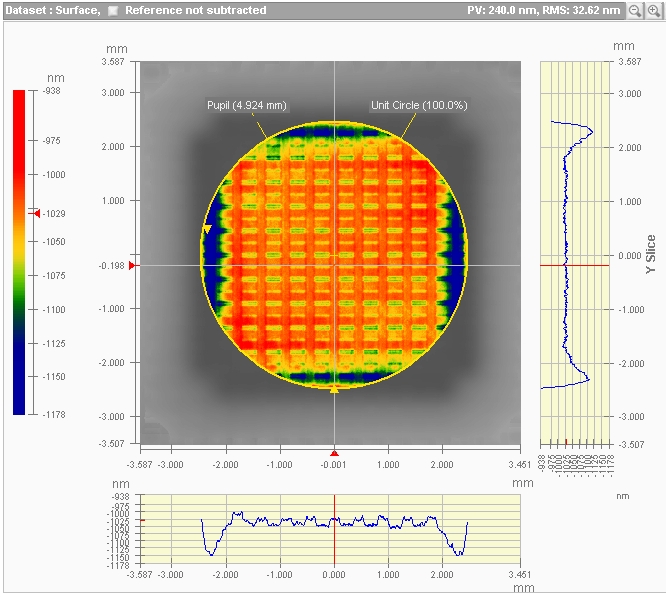Click the Dataset : Surface title text
This screenshot has height=597, width=666.
click(53, 10)
